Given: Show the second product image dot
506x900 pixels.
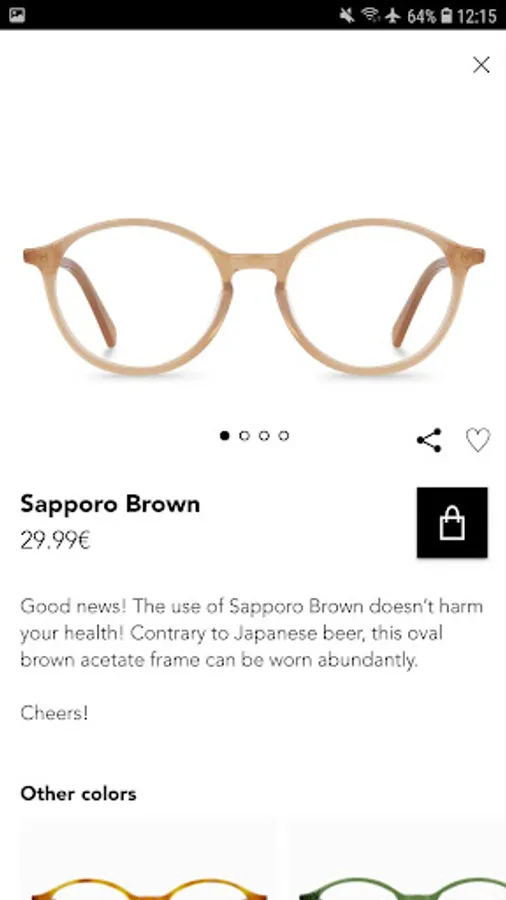Looking at the screenshot, I should click(x=244, y=436).
